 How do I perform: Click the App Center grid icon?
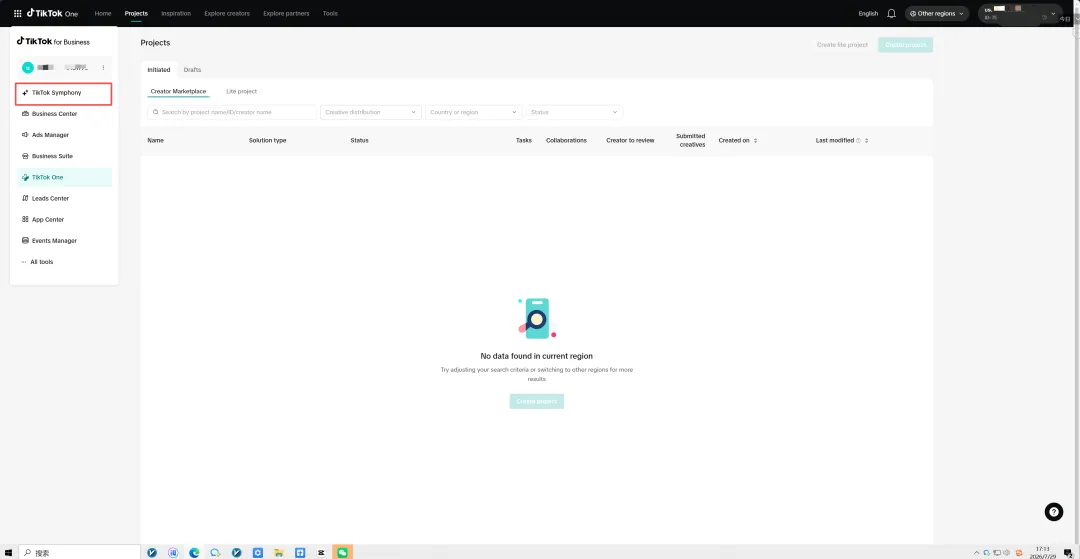(25, 220)
